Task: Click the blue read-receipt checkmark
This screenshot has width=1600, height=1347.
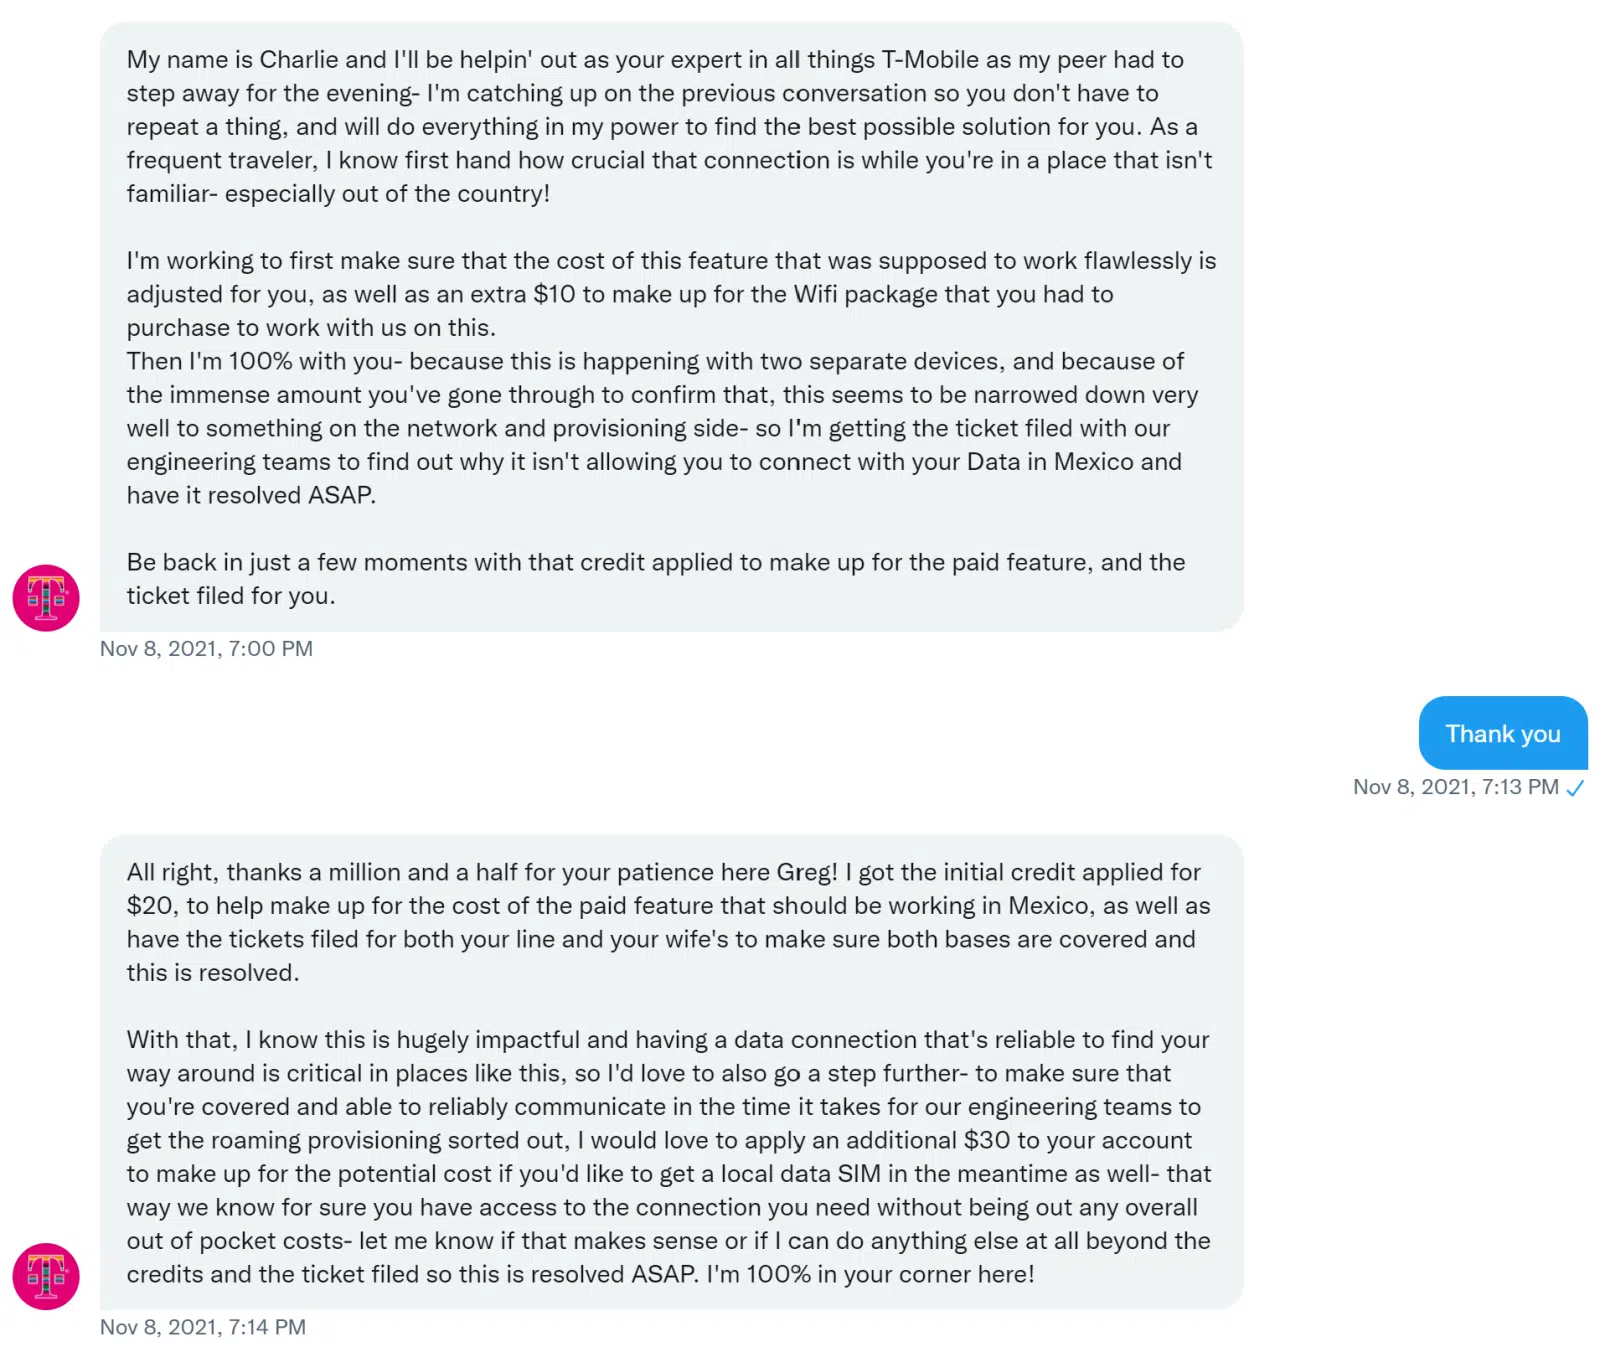Action: tap(1576, 788)
